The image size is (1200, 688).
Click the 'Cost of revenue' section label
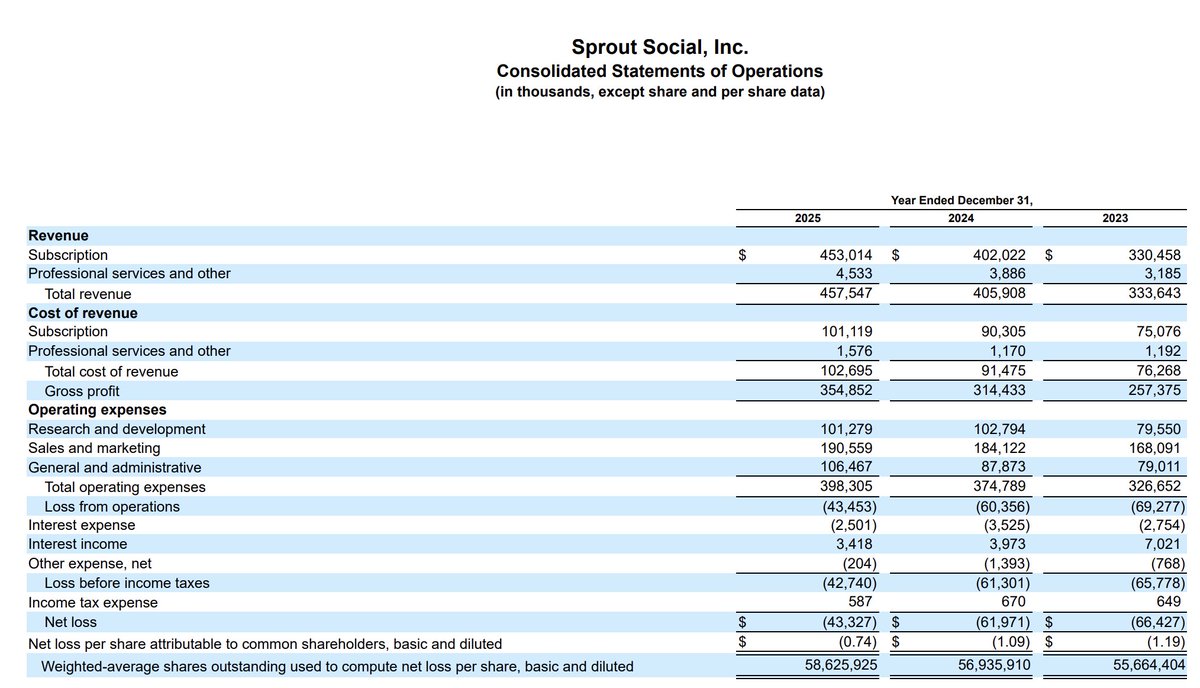click(x=83, y=313)
